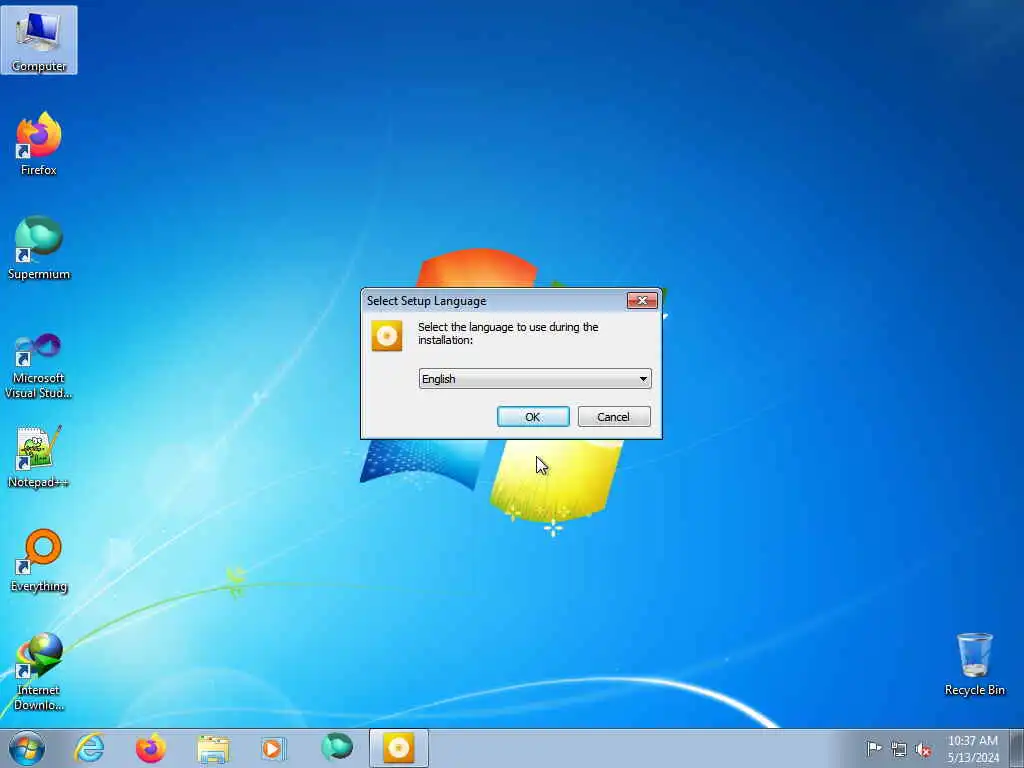The height and width of the screenshot is (768, 1024).
Task: Click the setup disc icon in dialog
Action: click(387, 336)
